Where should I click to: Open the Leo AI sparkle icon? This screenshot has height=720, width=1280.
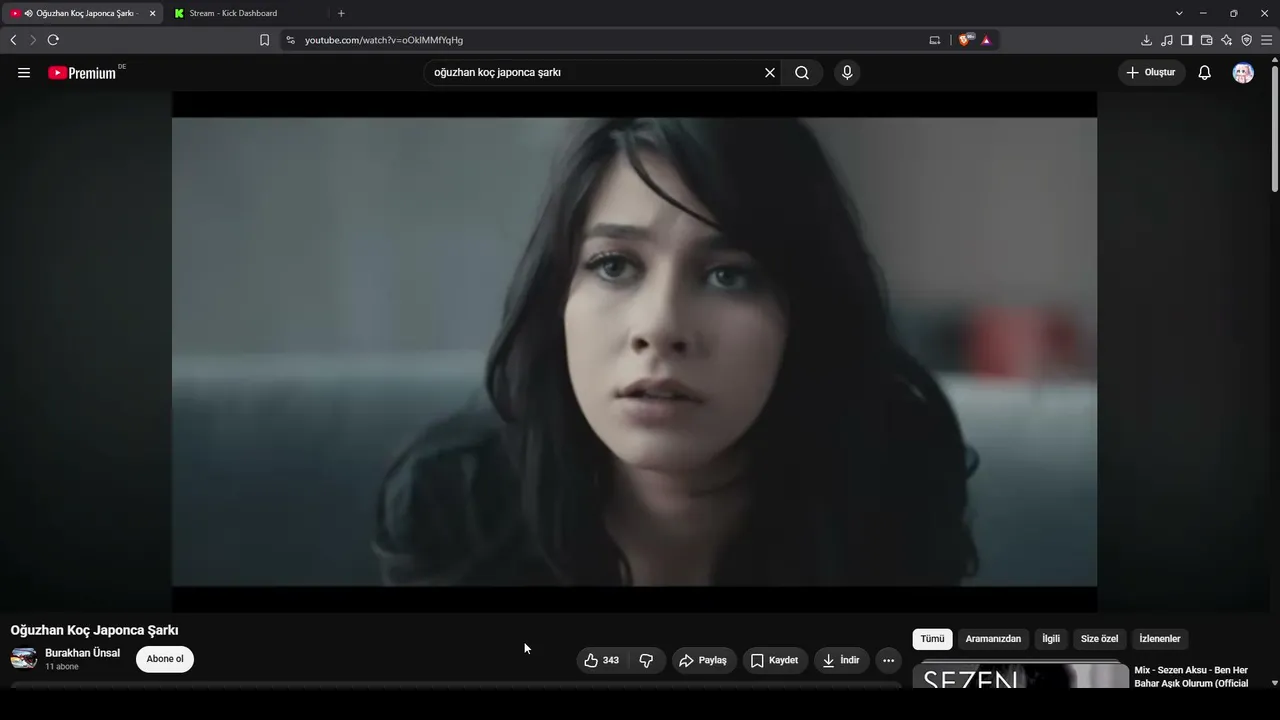[x=1227, y=40]
